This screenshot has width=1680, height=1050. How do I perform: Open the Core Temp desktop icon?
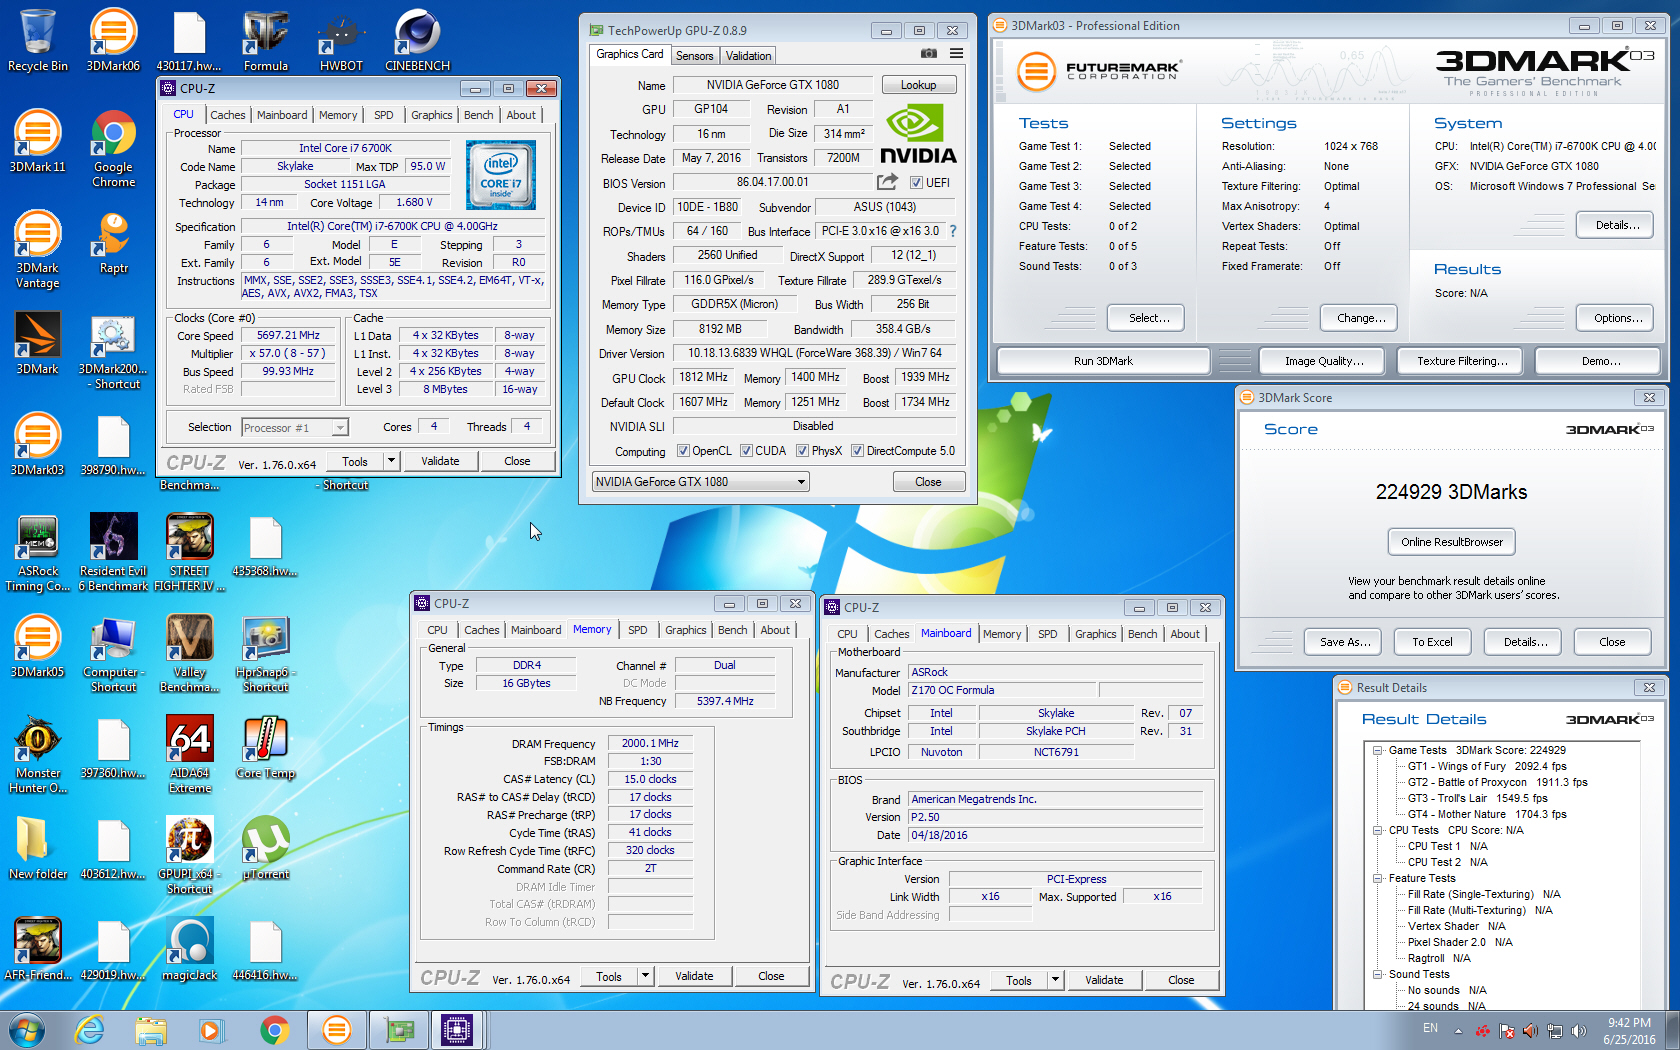tap(265, 748)
